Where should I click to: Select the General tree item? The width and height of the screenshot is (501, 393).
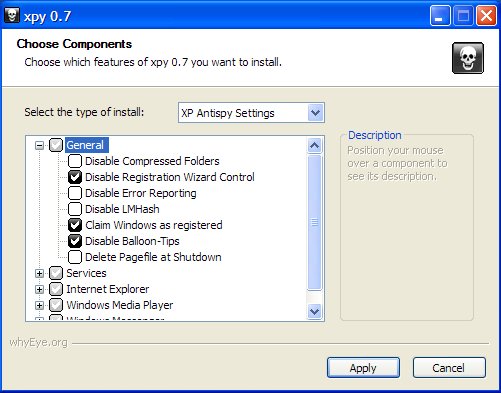(x=85, y=145)
